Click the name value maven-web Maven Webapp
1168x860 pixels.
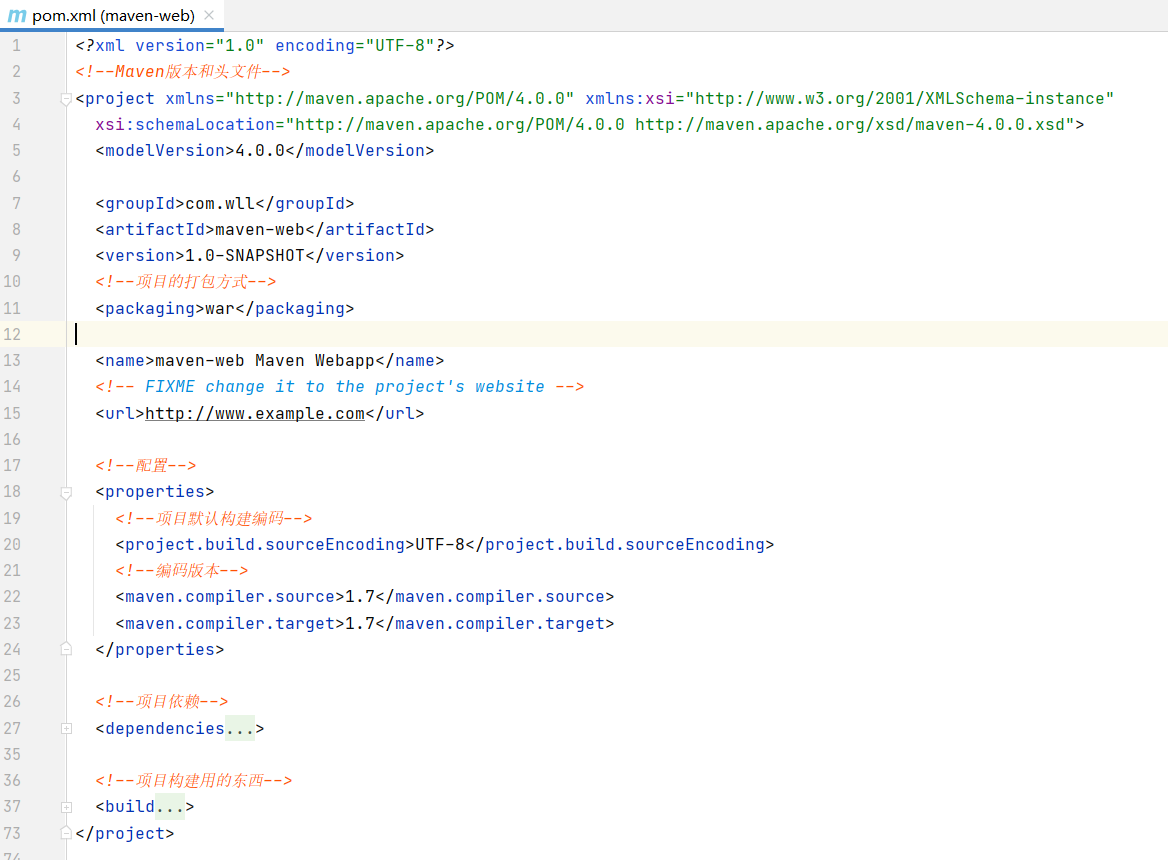(x=264, y=360)
